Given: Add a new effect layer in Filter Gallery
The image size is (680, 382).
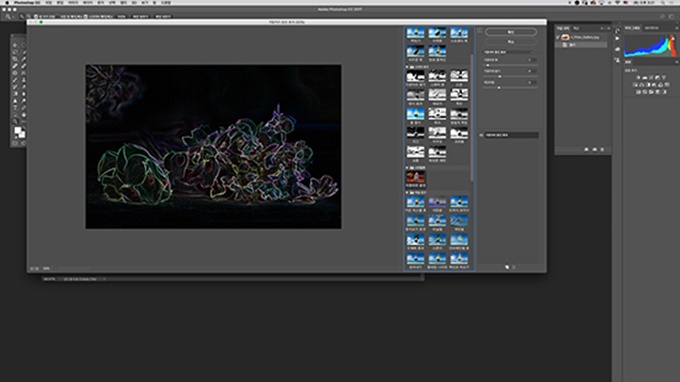Looking at the screenshot, I should click(x=507, y=267).
